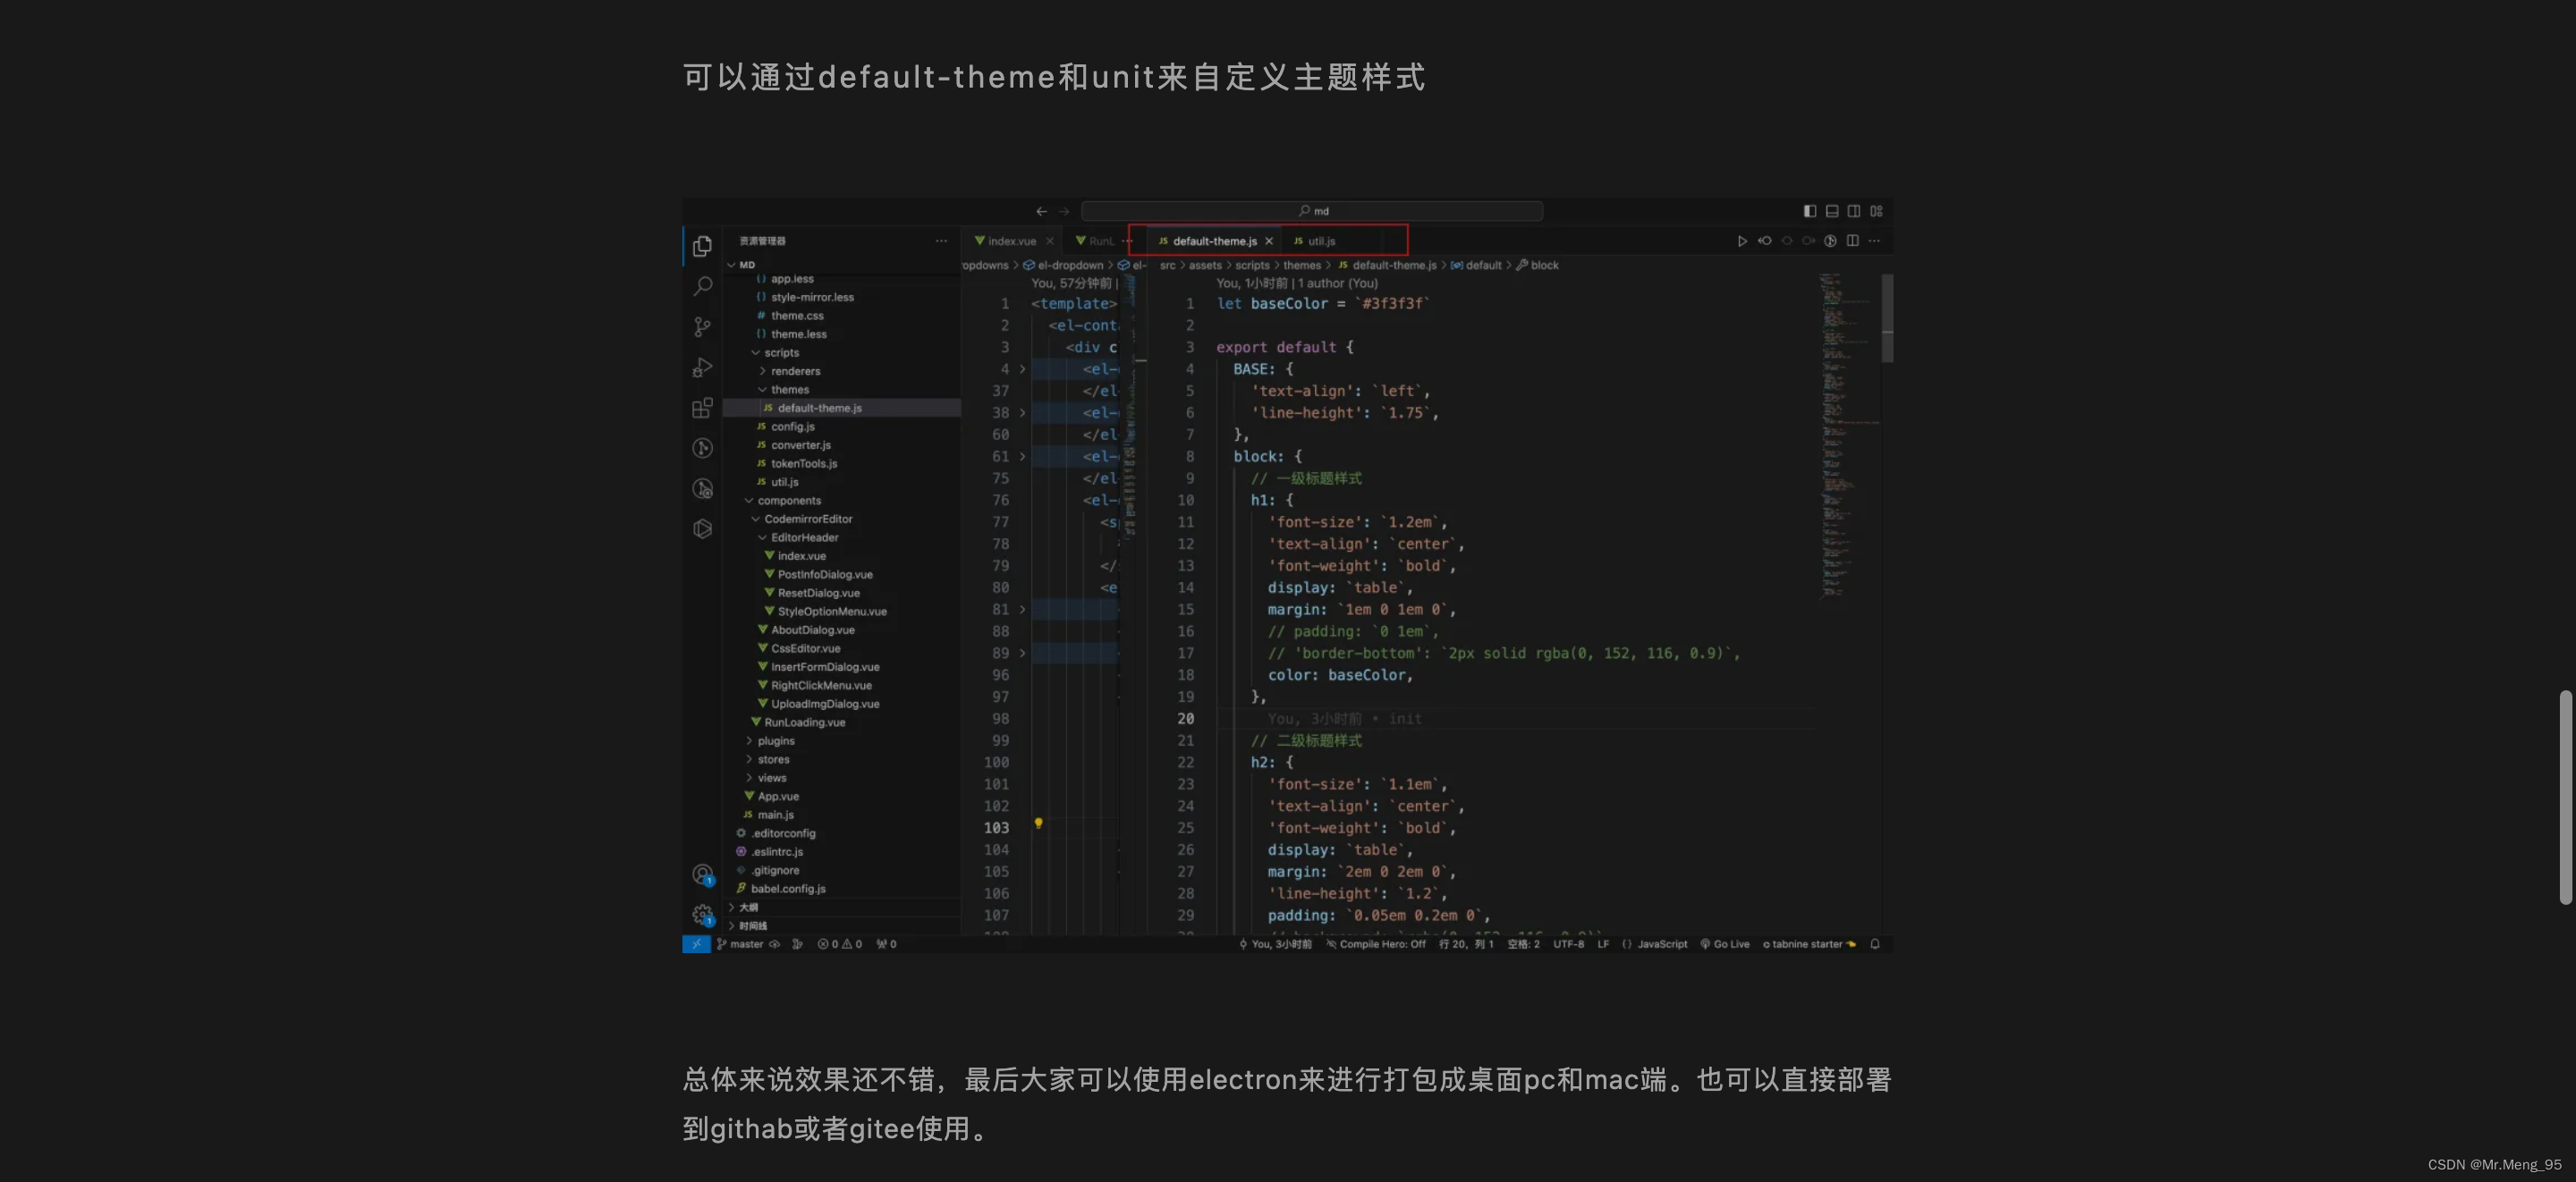This screenshot has height=1182, width=2576.
Task: Close the default-theme.js tab
Action: [x=1268, y=241]
